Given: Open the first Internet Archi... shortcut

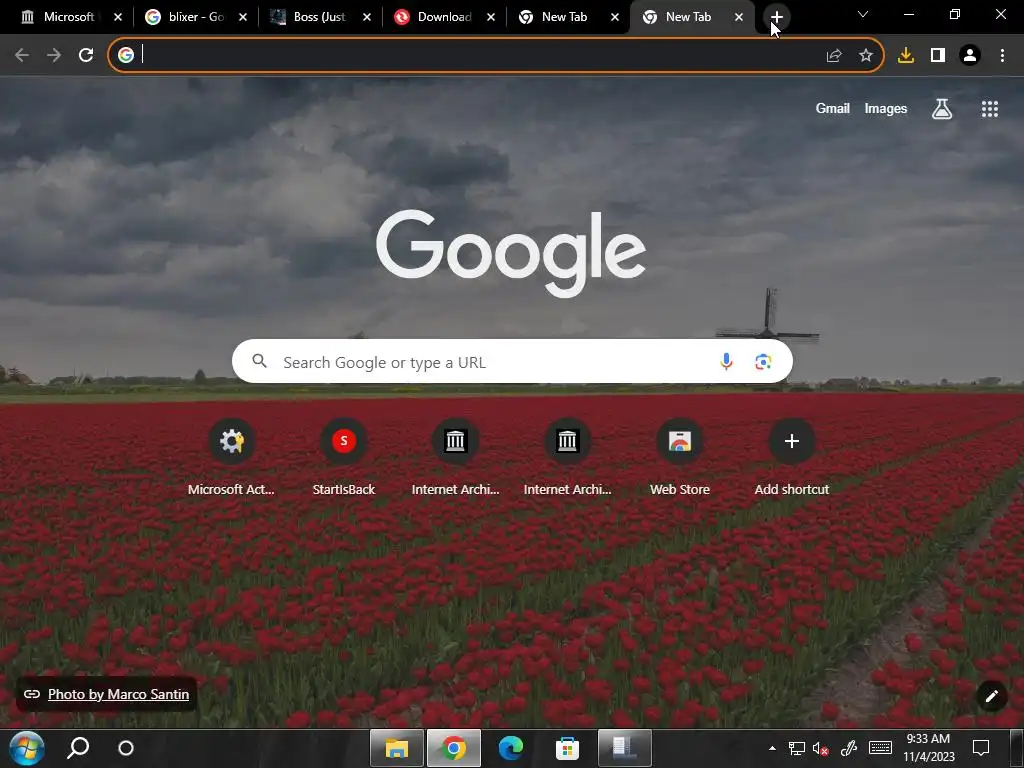Looking at the screenshot, I should click(x=455, y=457).
